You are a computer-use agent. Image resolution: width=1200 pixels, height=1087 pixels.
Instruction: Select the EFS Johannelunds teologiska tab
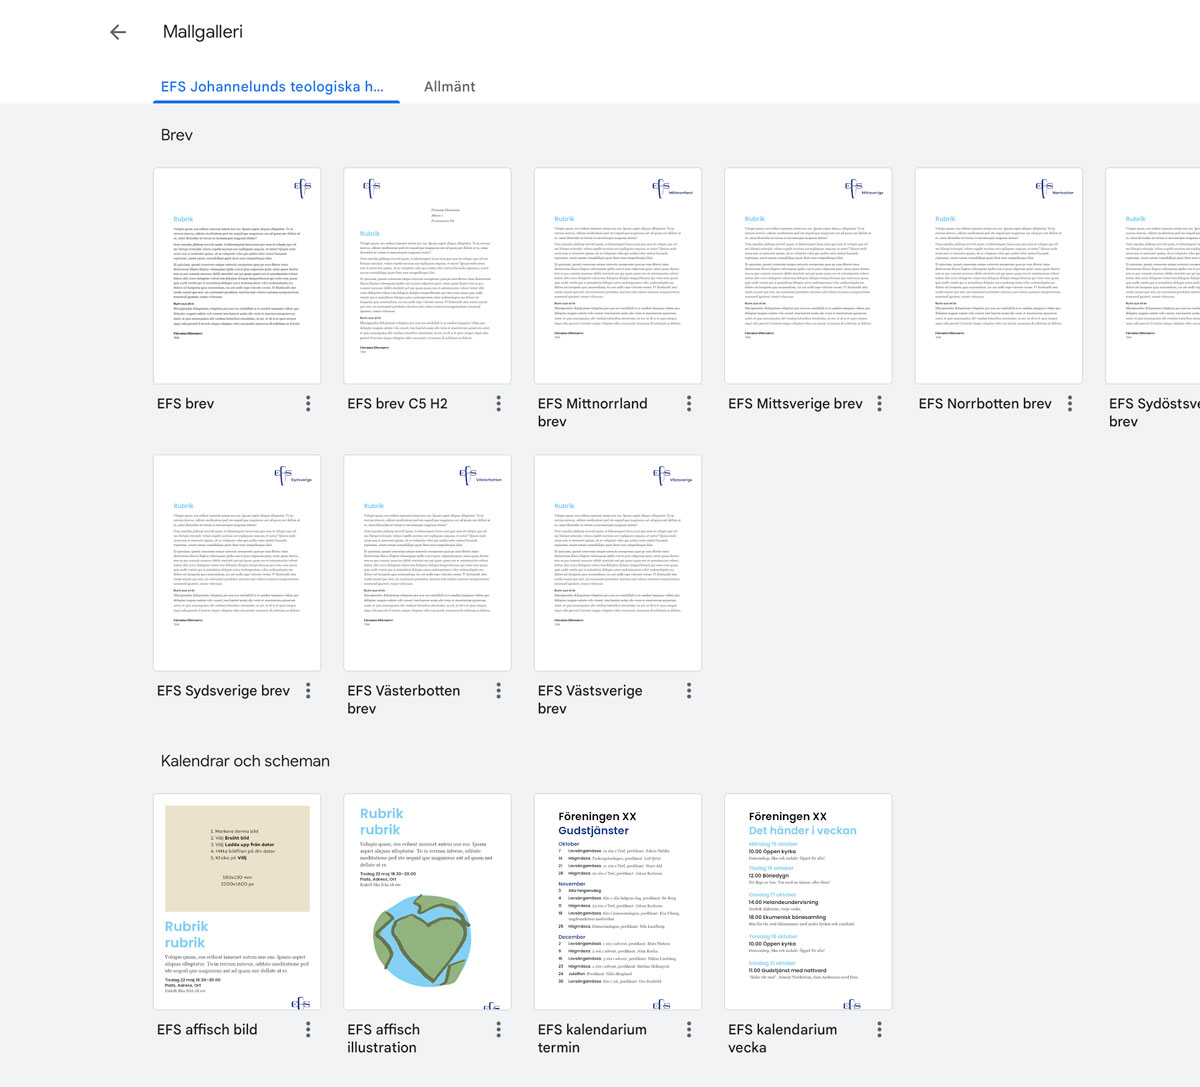272,87
